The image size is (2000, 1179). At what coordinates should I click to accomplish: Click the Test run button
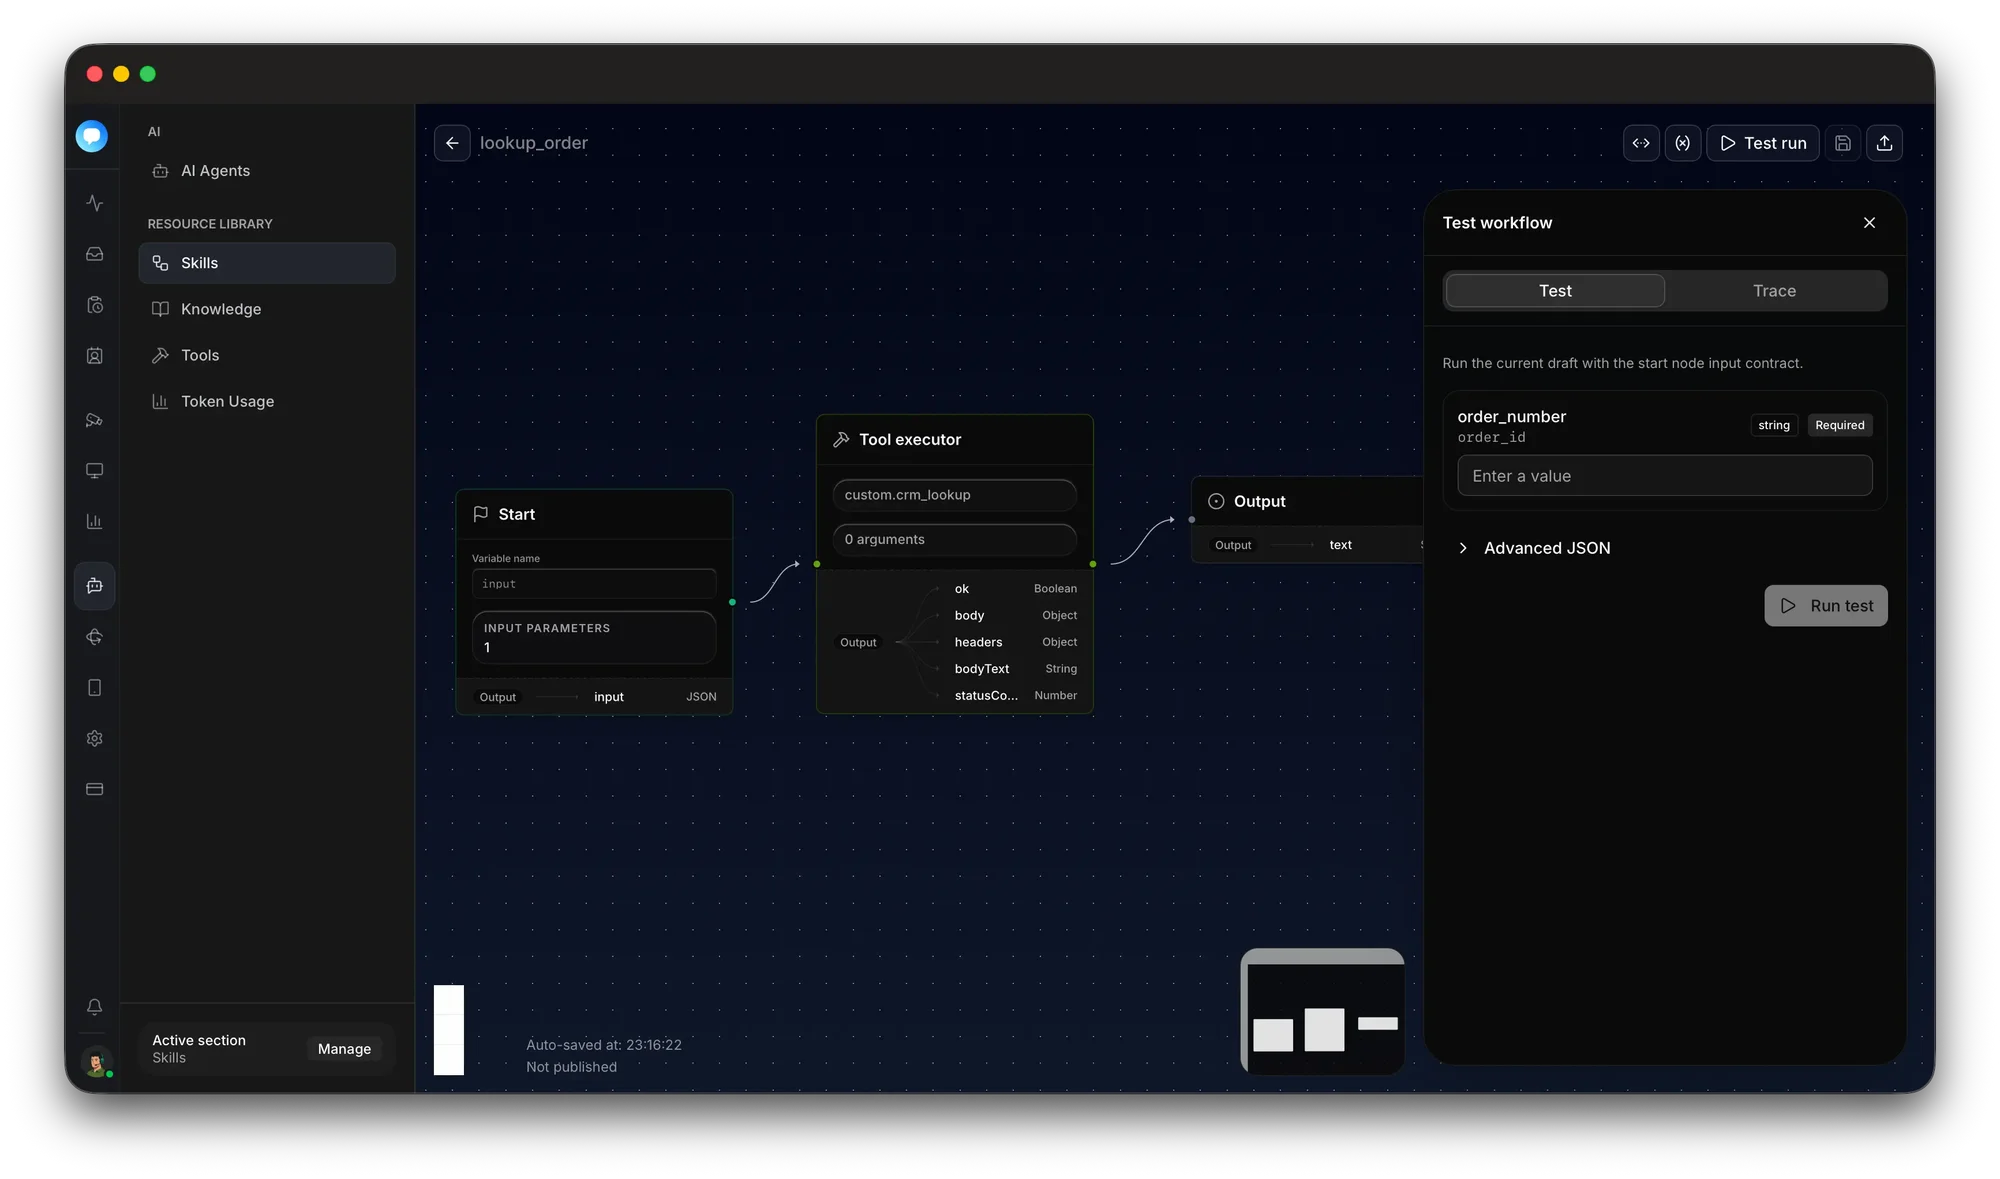click(1762, 143)
